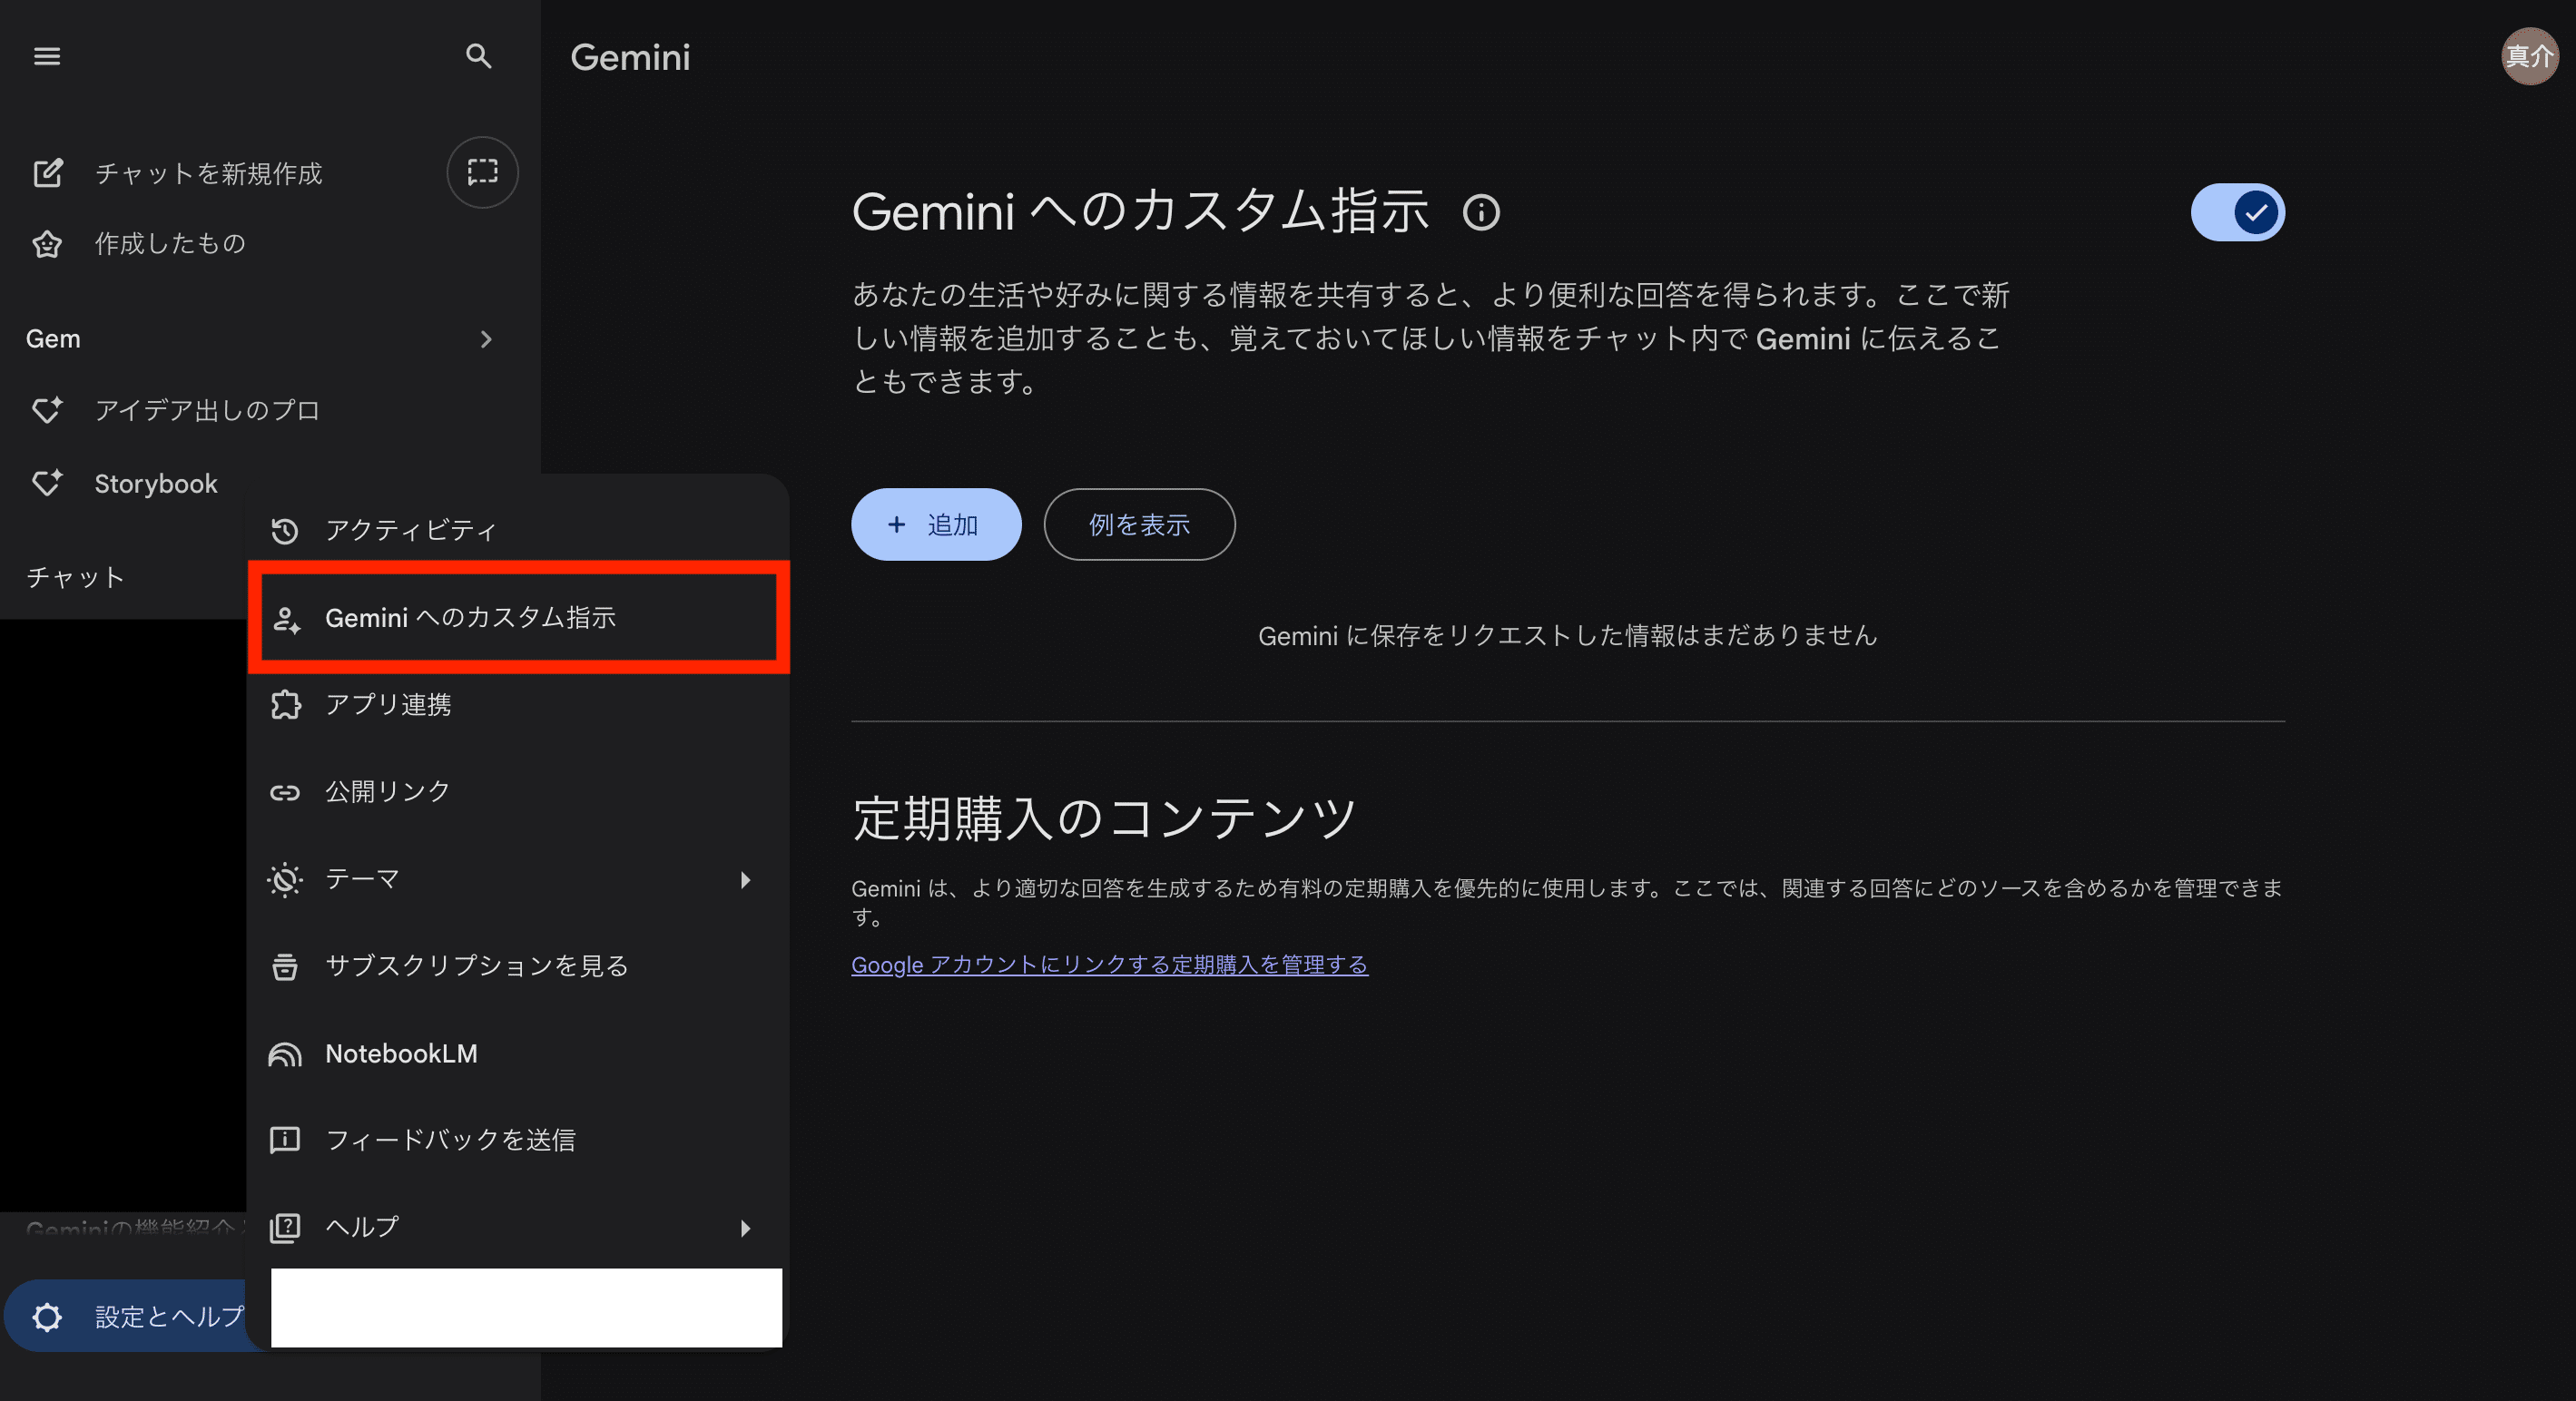Click the info icon beside カスタム指示 heading

click(x=1481, y=212)
